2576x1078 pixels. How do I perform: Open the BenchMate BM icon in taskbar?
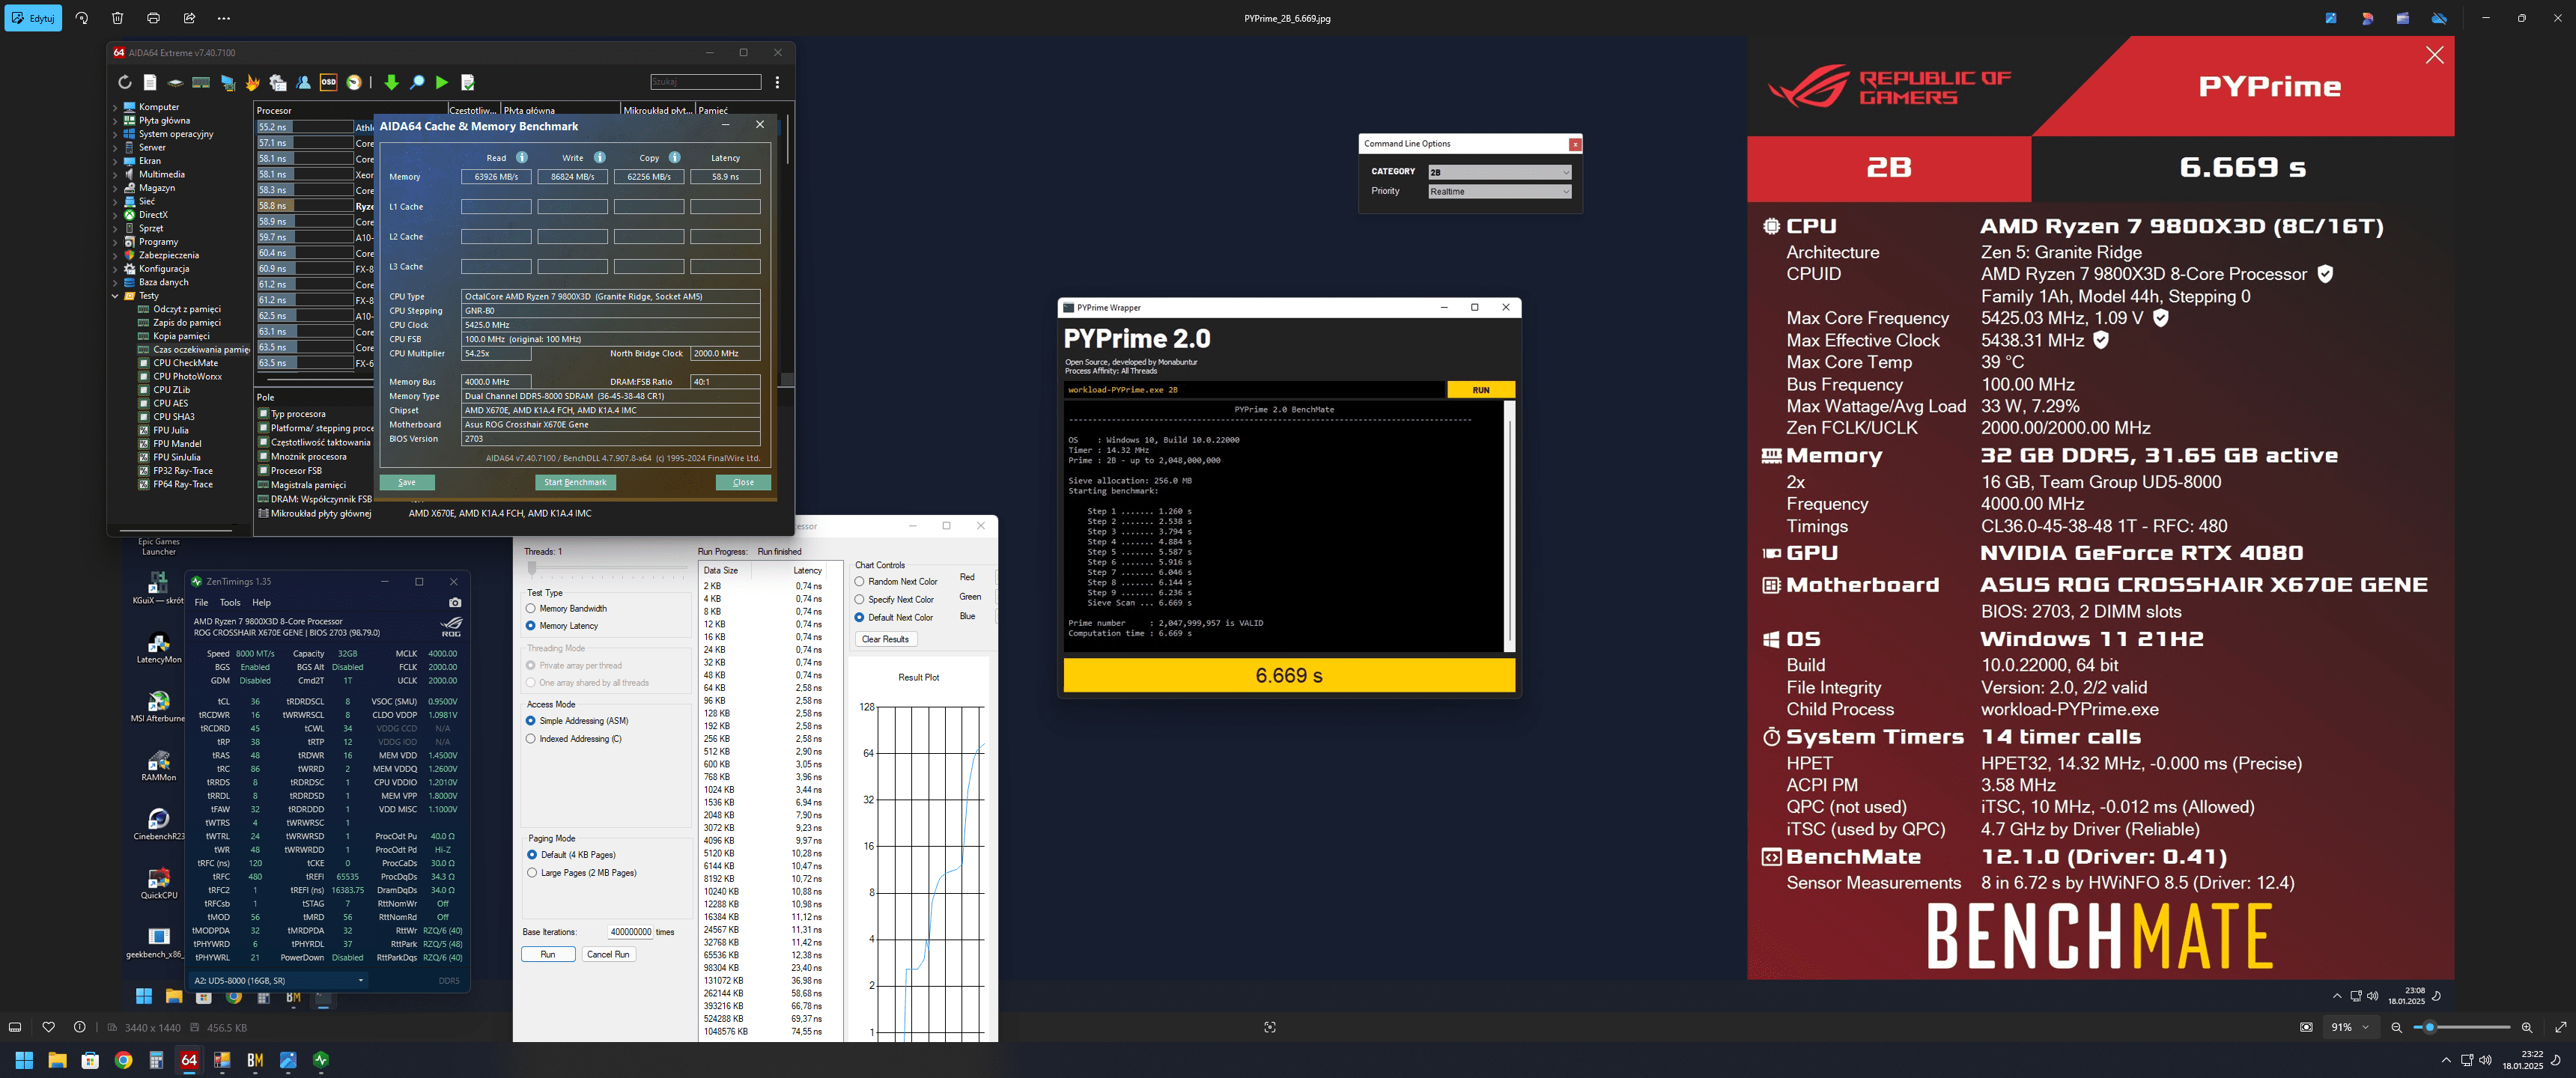(x=255, y=1060)
